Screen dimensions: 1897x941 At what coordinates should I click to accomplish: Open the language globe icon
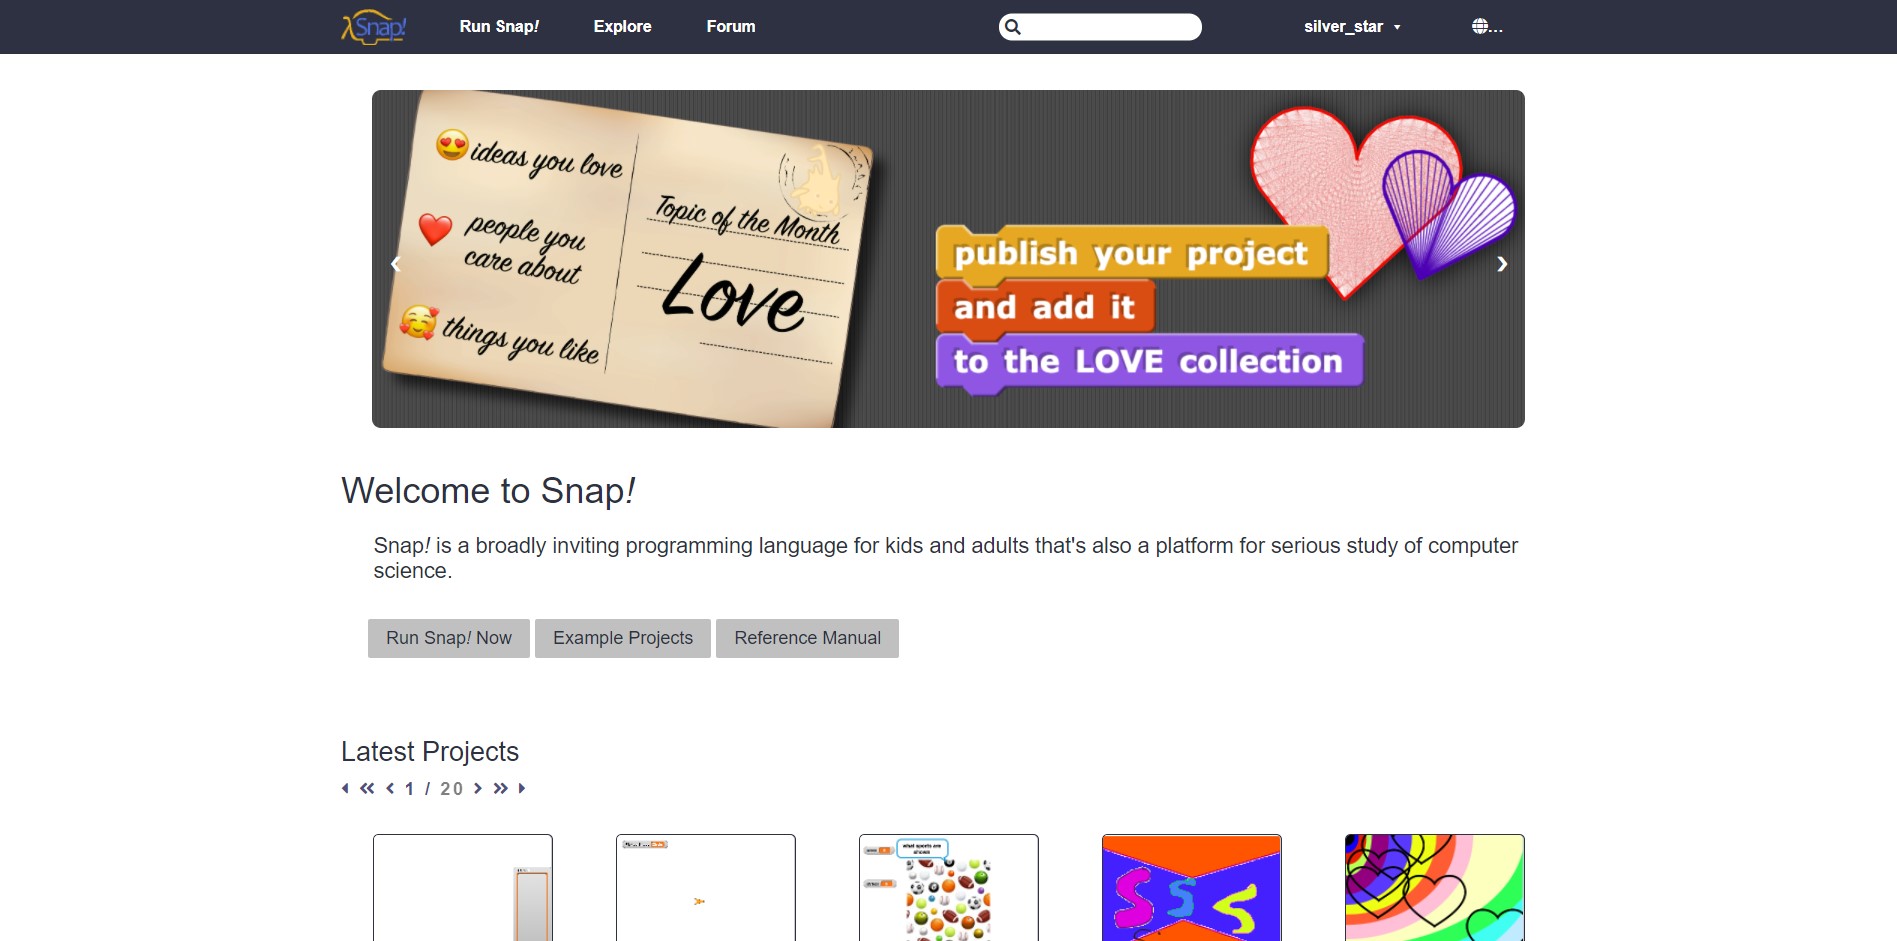1482,26
